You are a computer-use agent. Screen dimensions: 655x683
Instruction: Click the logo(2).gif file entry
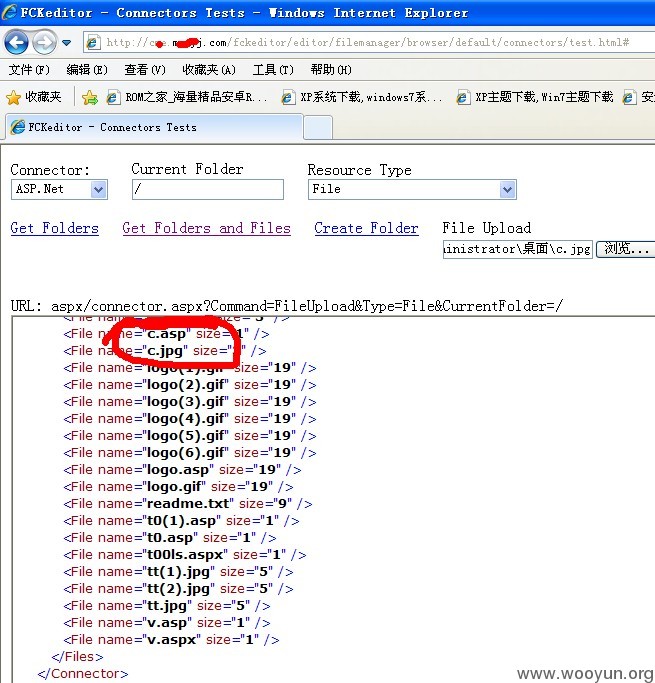[190, 385]
